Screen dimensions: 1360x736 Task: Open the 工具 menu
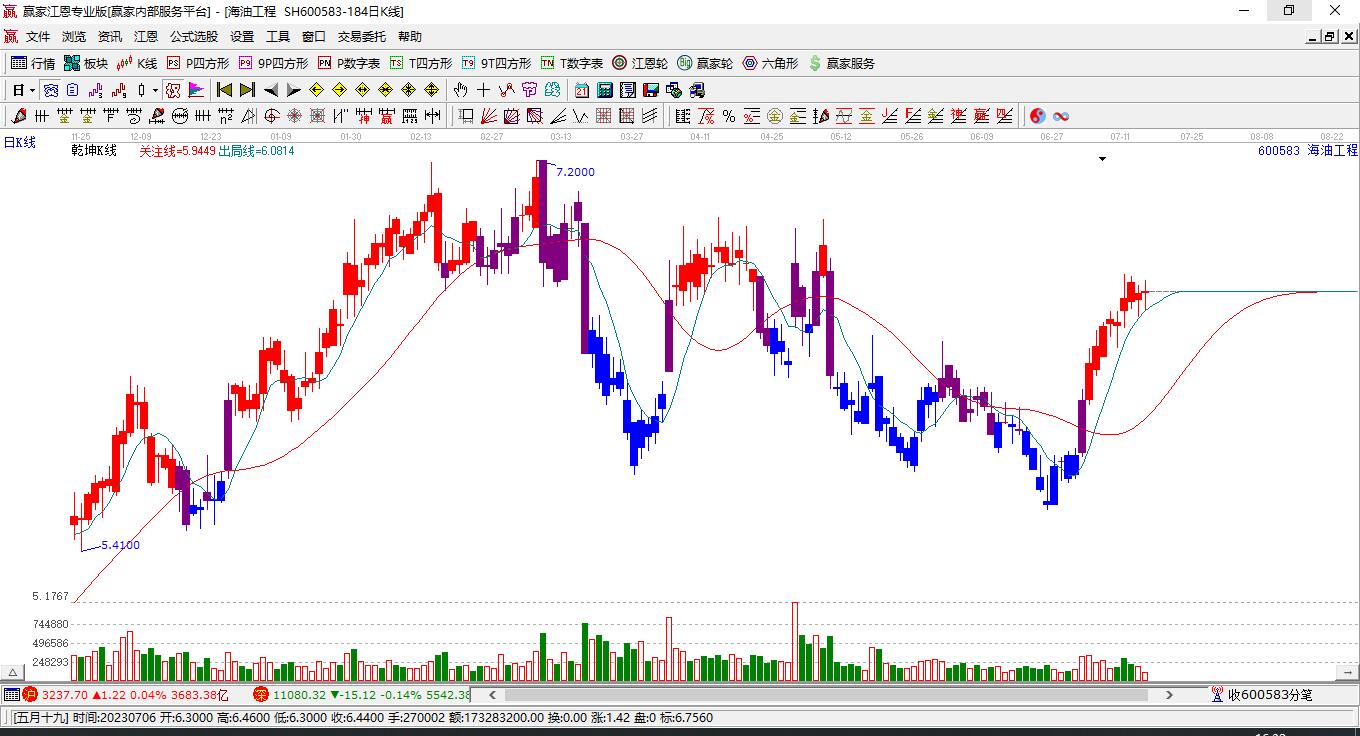click(278, 37)
